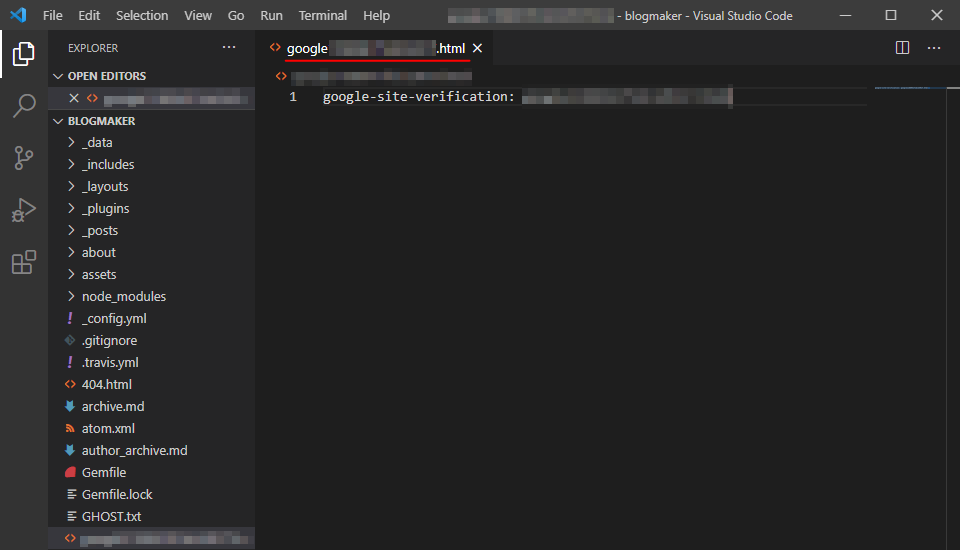Click the GHOST.txt text file icon

coord(72,516)
